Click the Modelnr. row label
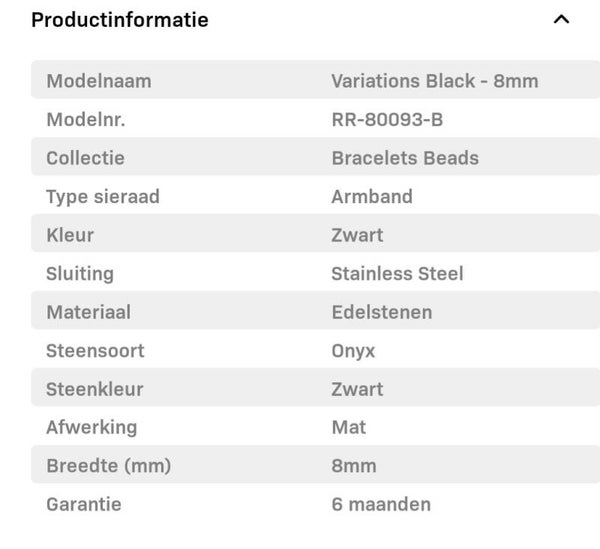The height and width of the screenshot is (549, 600). pos(86,120)
